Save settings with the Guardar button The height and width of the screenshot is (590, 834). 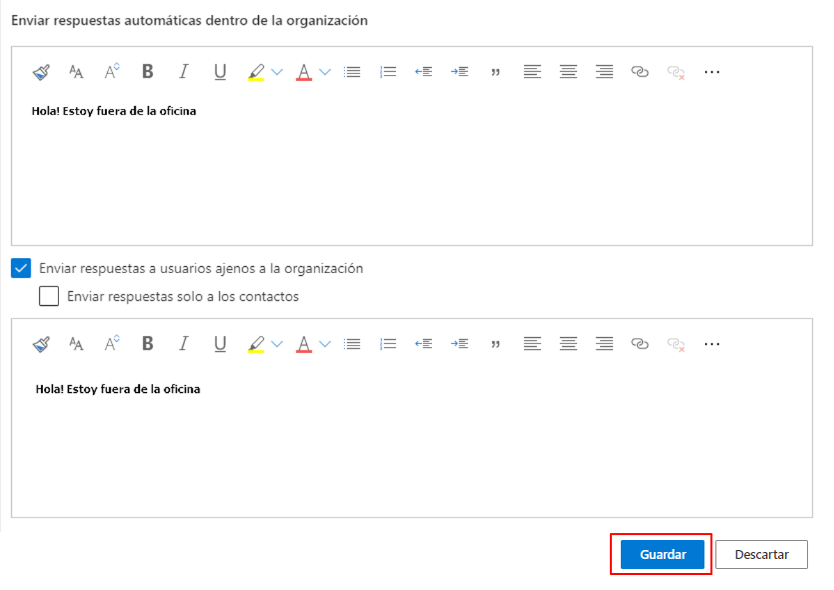[x=662, y=554]
